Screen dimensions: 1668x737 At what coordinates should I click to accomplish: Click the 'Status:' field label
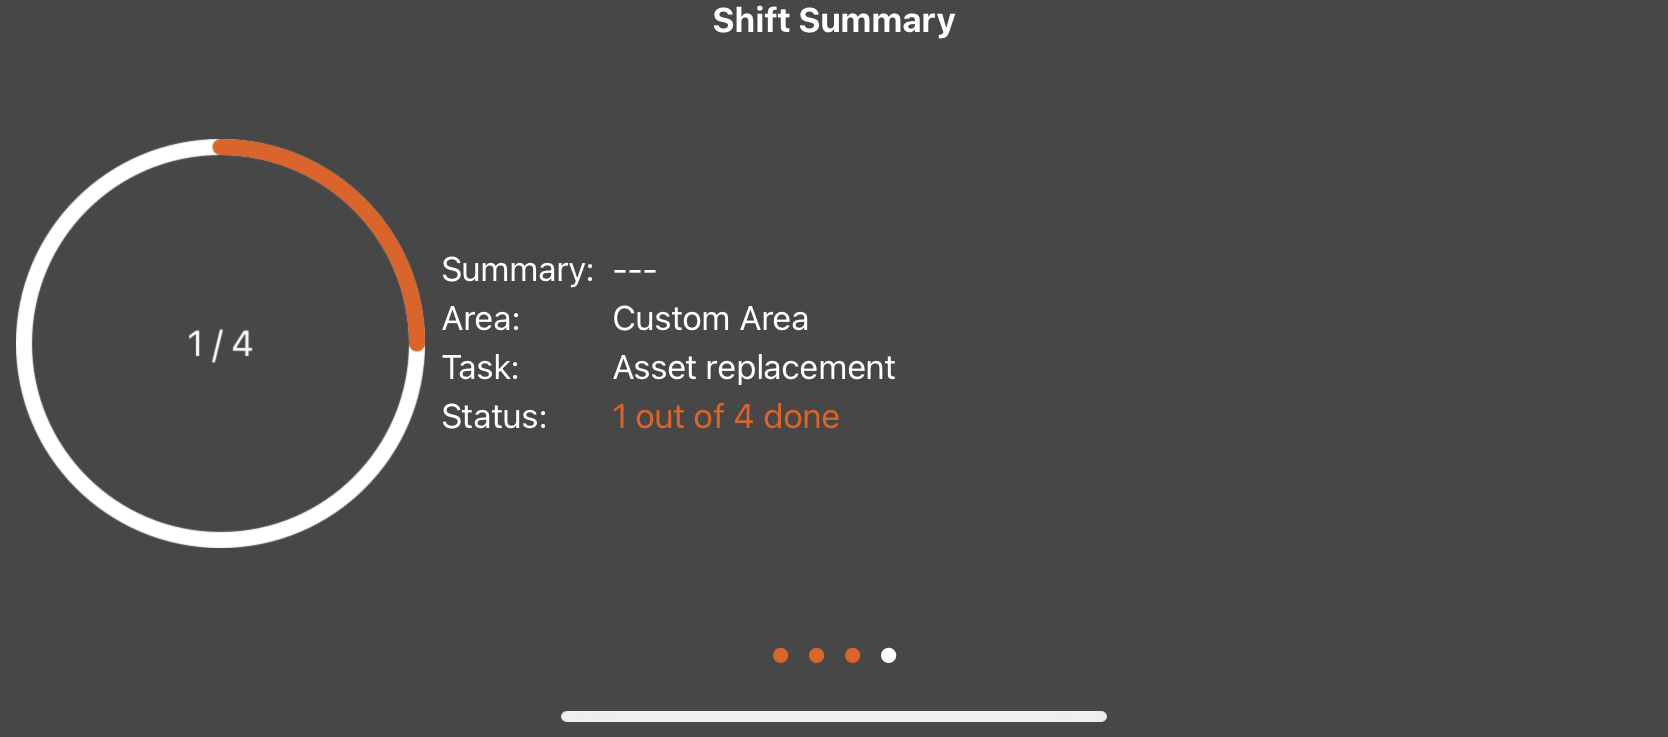tap(494, 417)
